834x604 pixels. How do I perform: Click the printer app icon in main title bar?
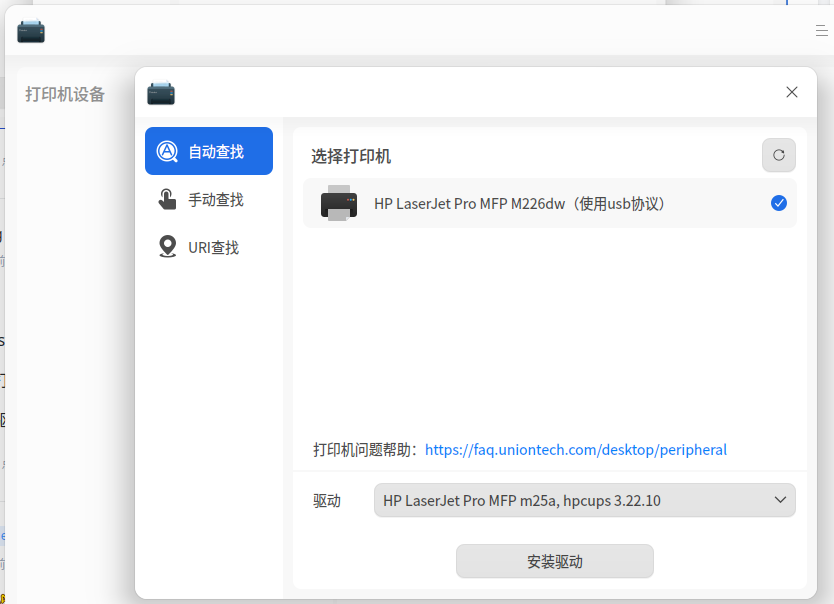click(x=31, y=31)
